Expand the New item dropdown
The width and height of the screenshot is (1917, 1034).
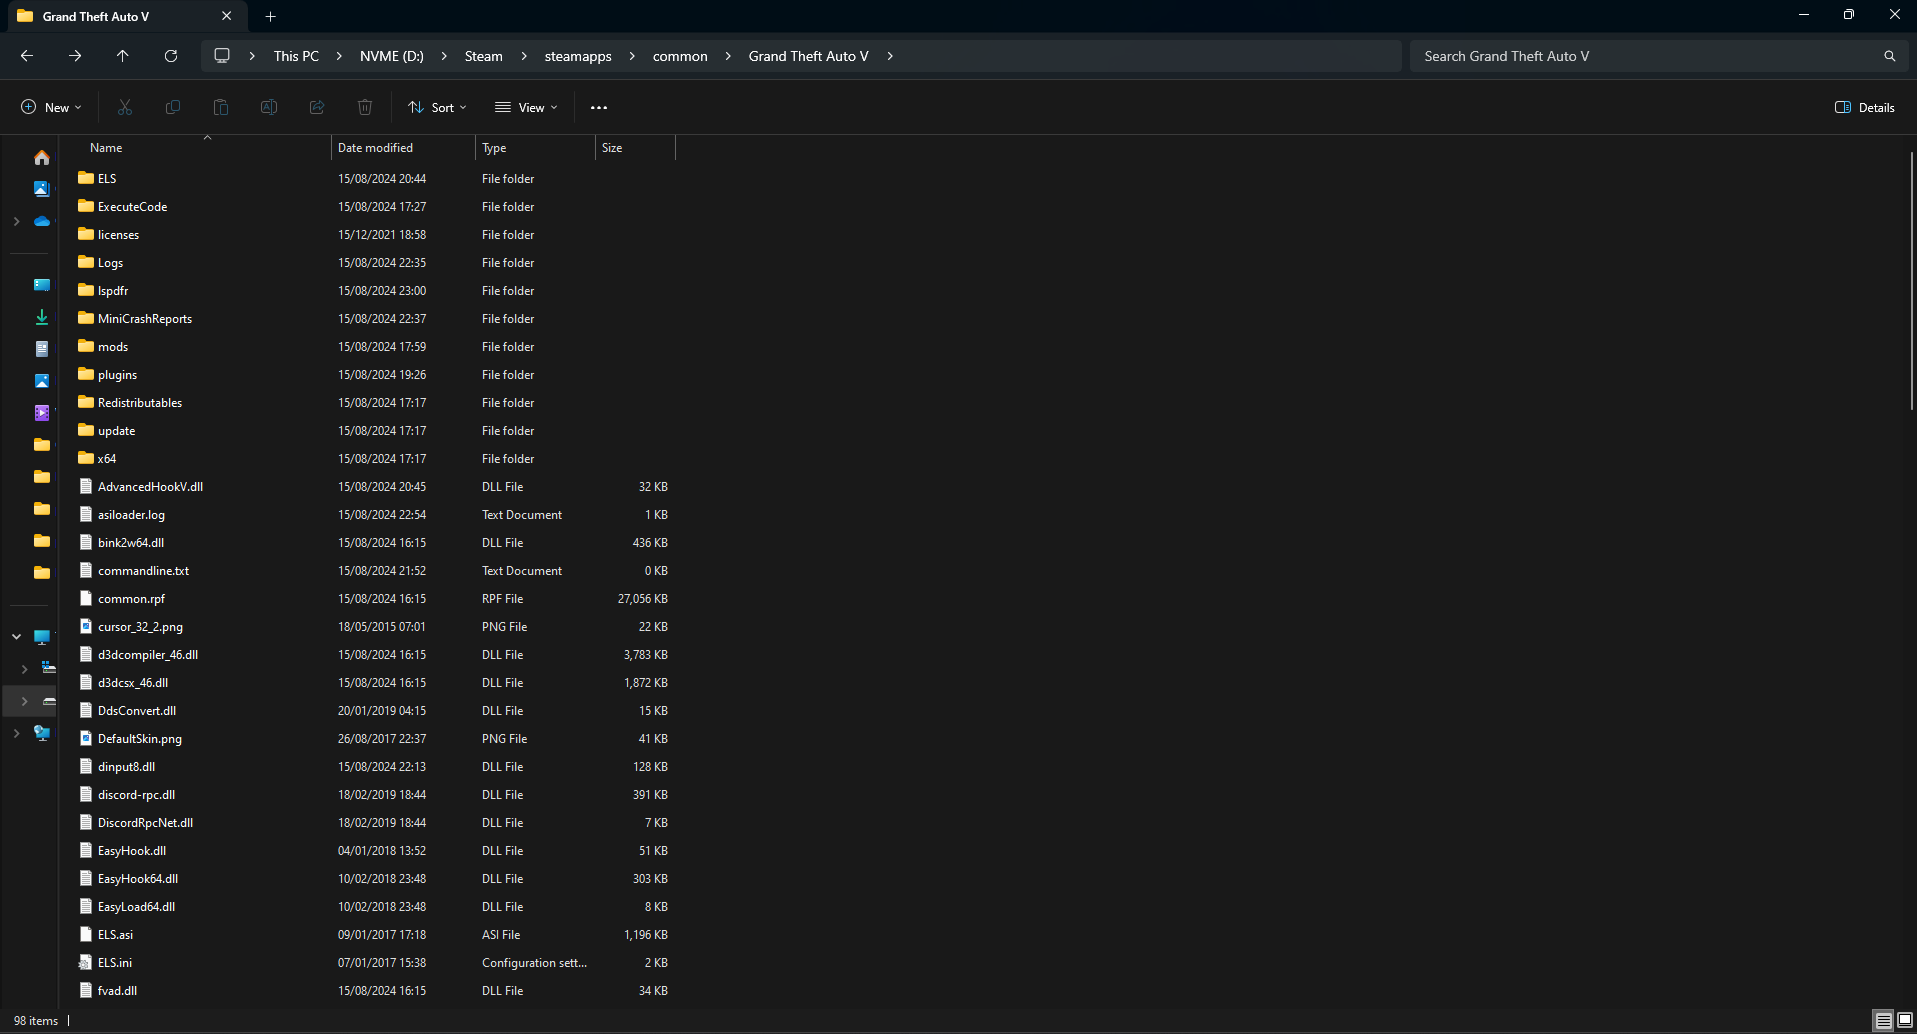pyautogui.click(x=51, y=107)
